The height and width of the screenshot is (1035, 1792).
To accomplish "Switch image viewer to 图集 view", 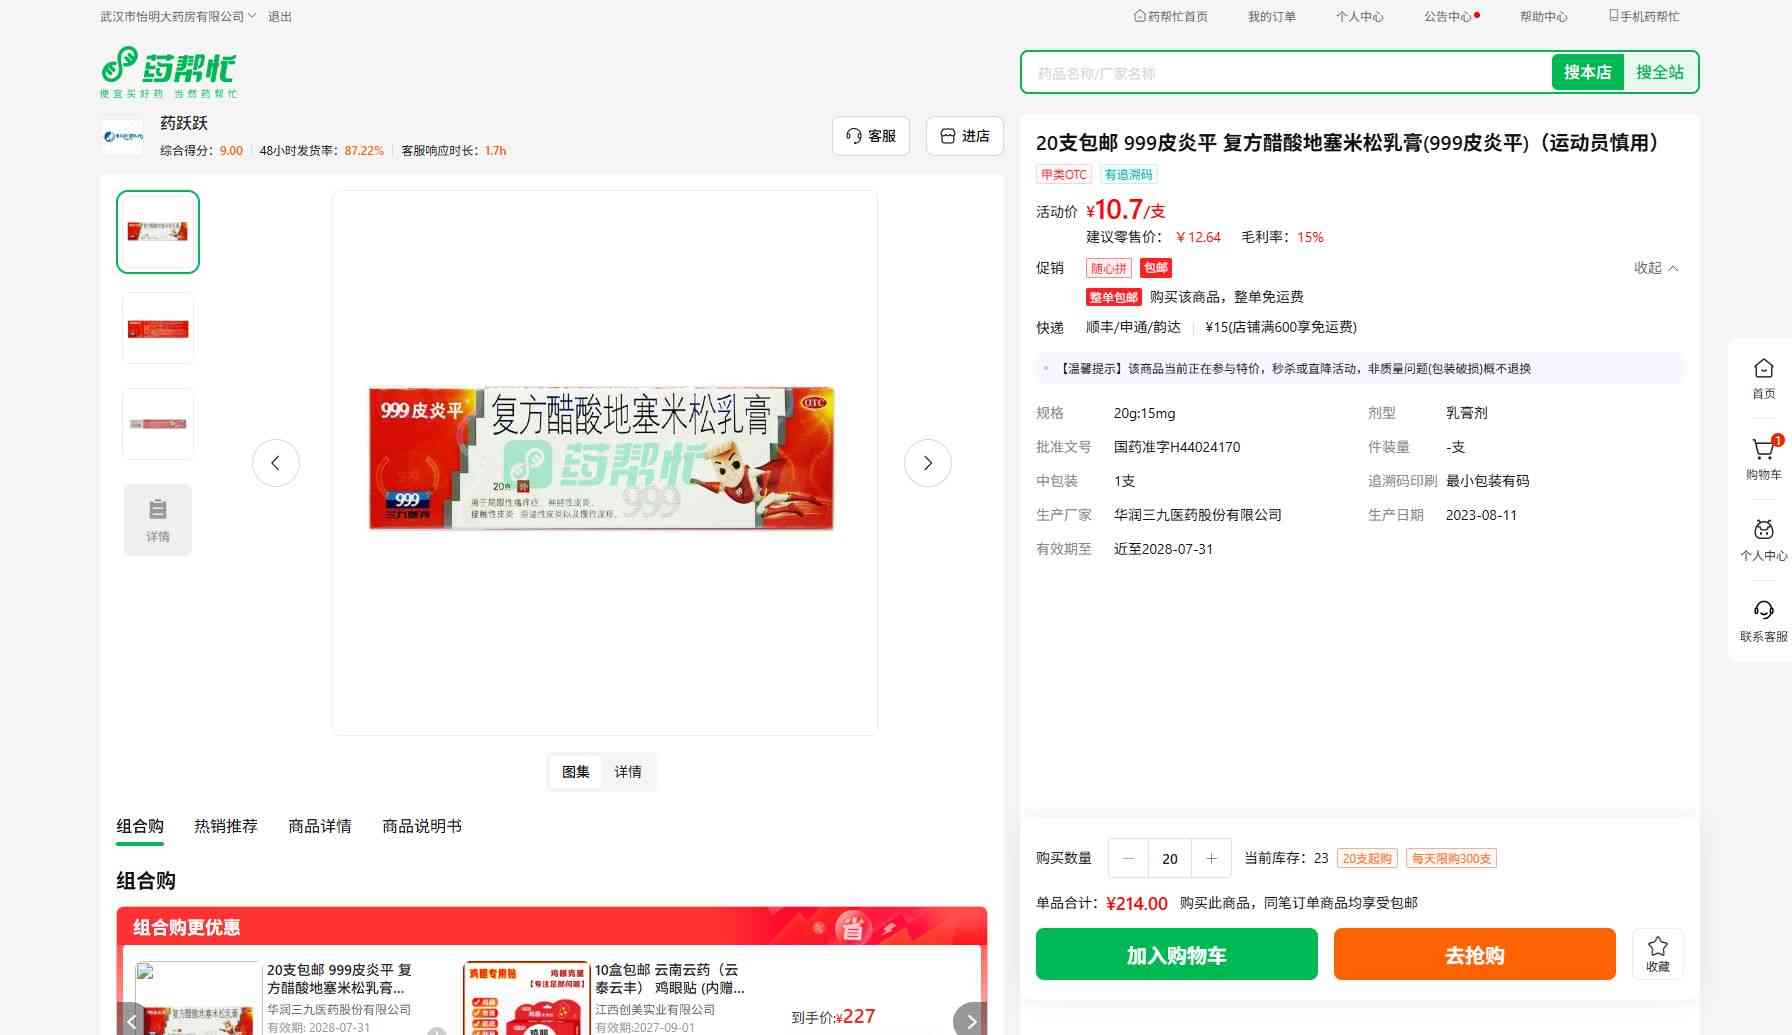I will pyautogui.click(x=575, y=772).
